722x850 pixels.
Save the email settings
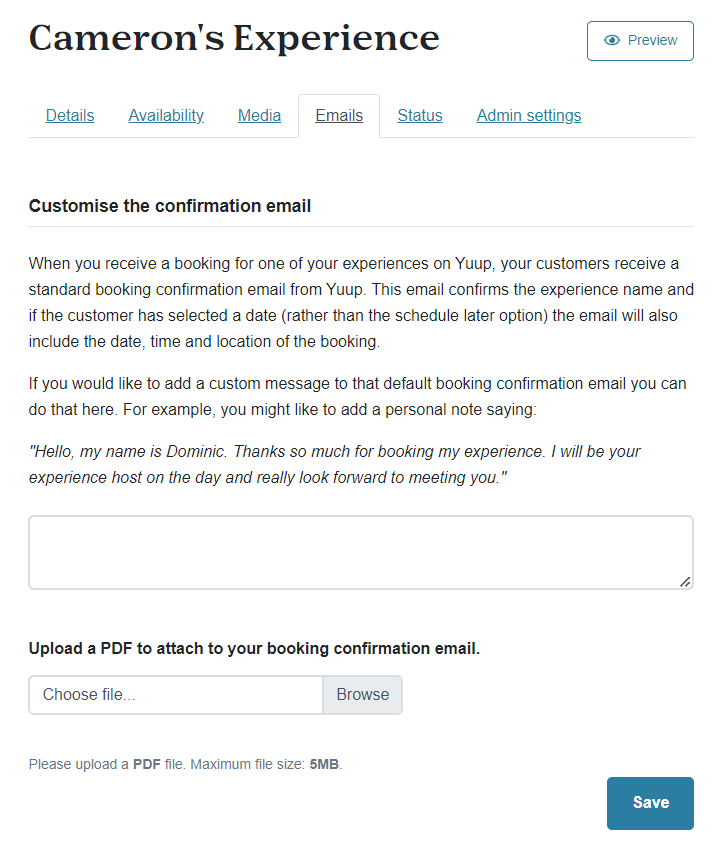click(650, 803)
